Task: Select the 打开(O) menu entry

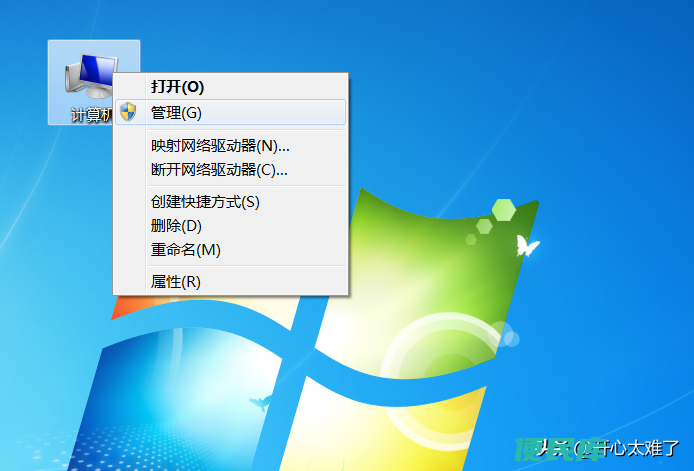Action: click(x=230, y=87)
